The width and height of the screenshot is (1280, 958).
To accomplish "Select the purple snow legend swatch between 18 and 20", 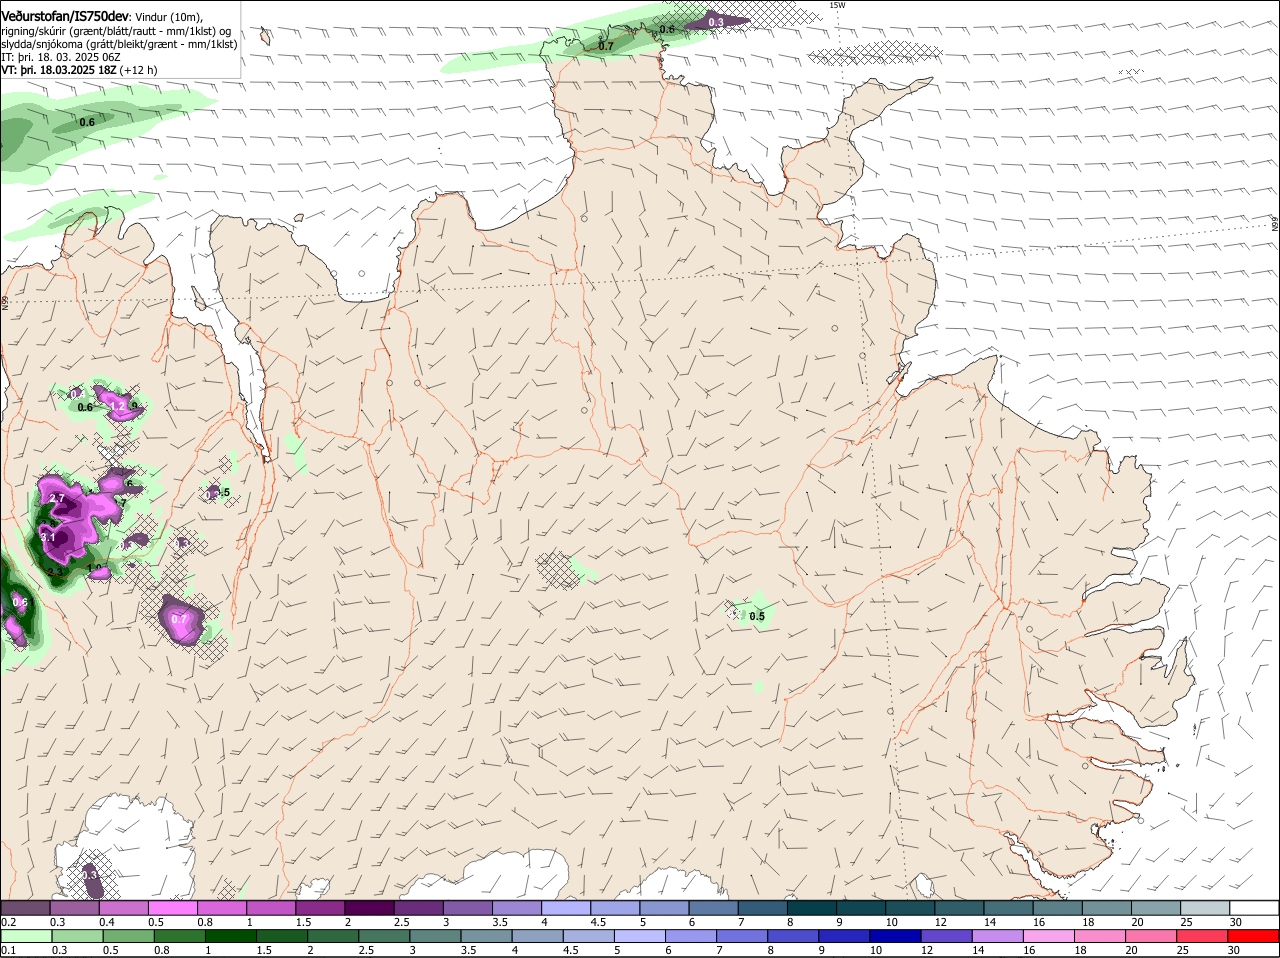I will [1107, 908].
